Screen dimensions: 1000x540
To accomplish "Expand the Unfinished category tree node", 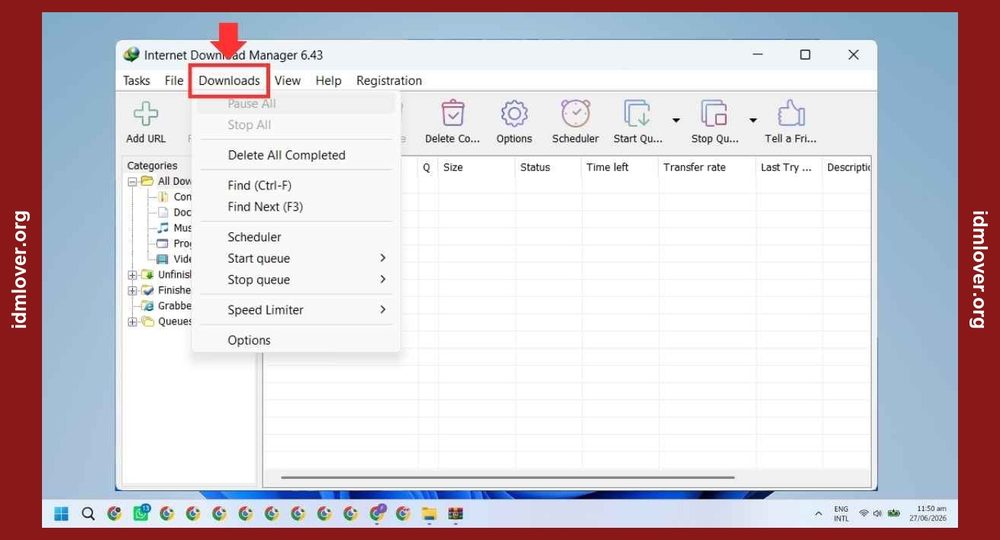I will [x=132, y=275].
